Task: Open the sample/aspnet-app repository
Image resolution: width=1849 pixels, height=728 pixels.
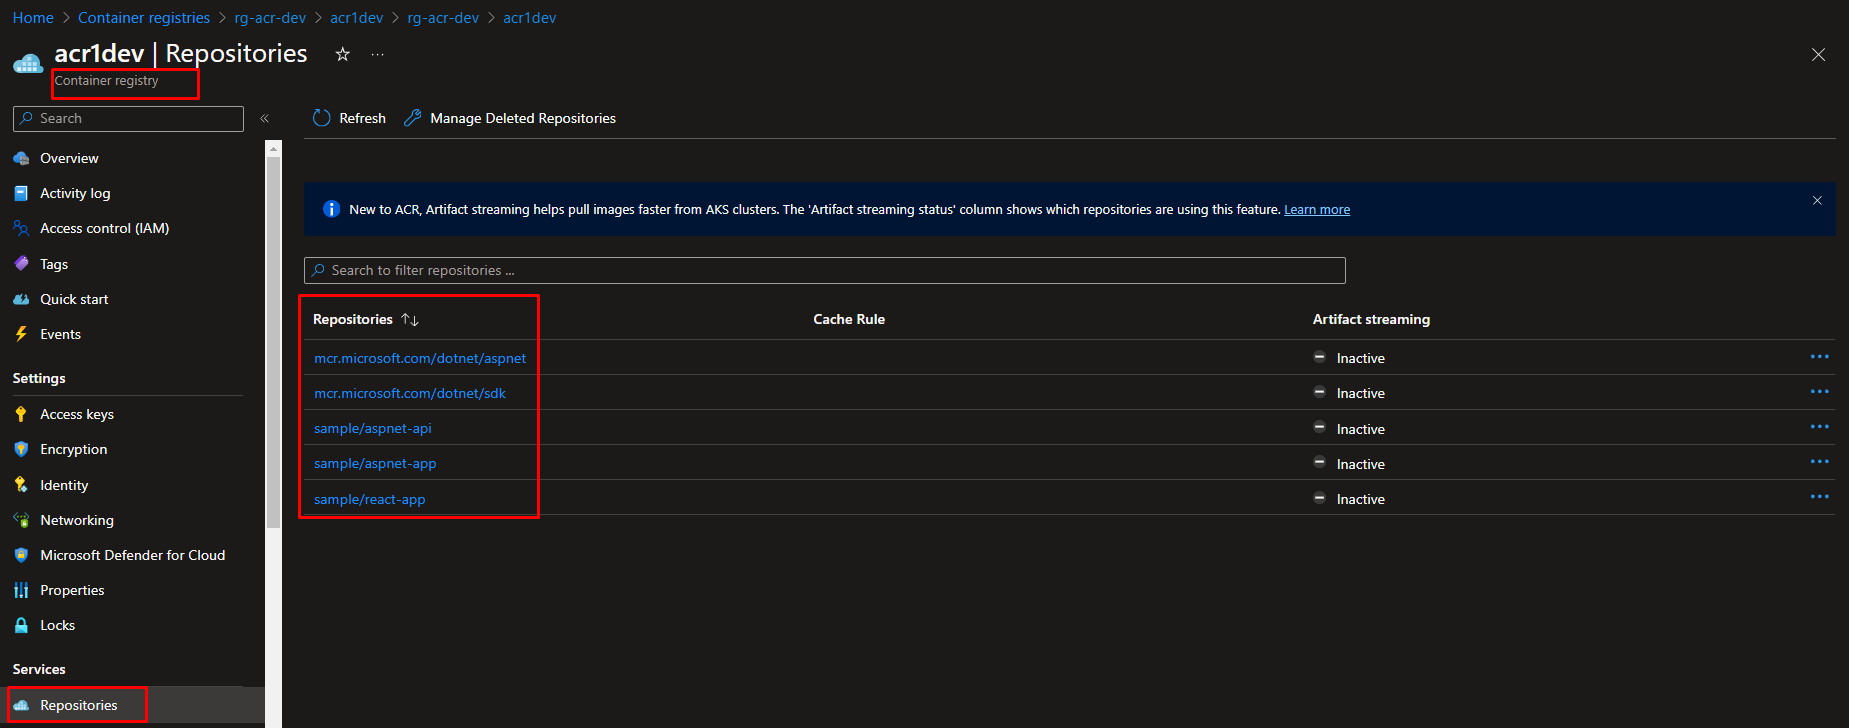Action: tap(375, 463)
